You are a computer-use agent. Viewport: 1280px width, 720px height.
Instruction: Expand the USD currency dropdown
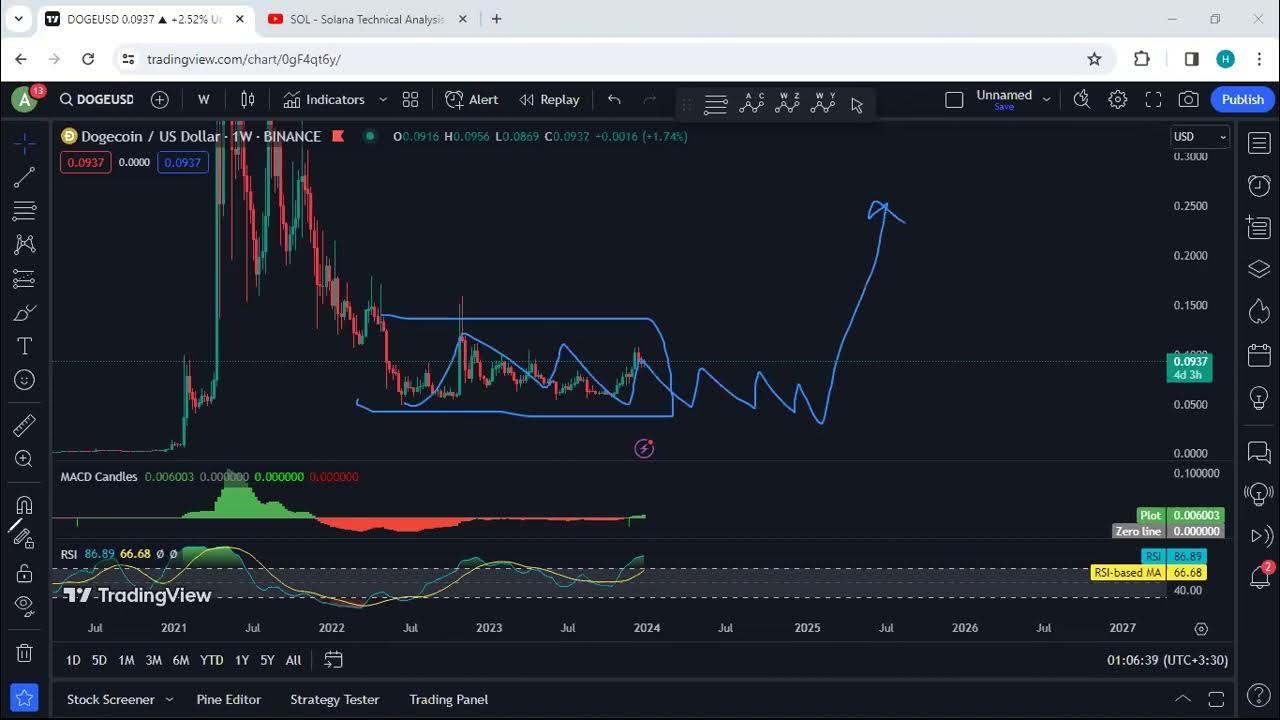click(1200, 137)
